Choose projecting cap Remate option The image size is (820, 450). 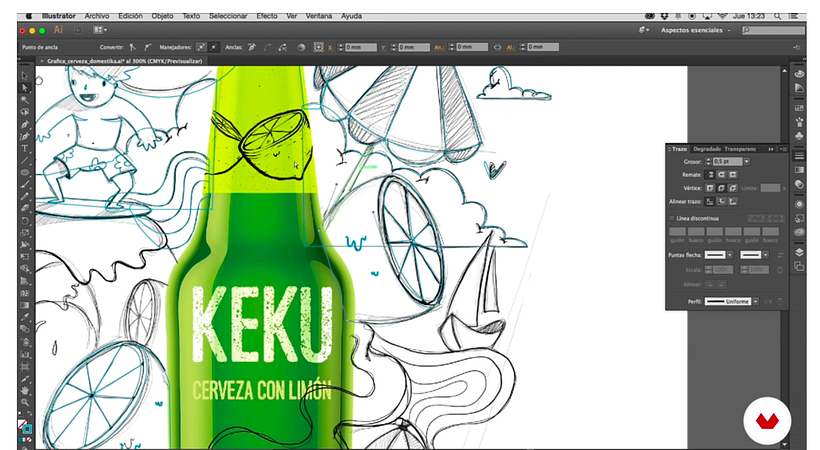point(733,175)
